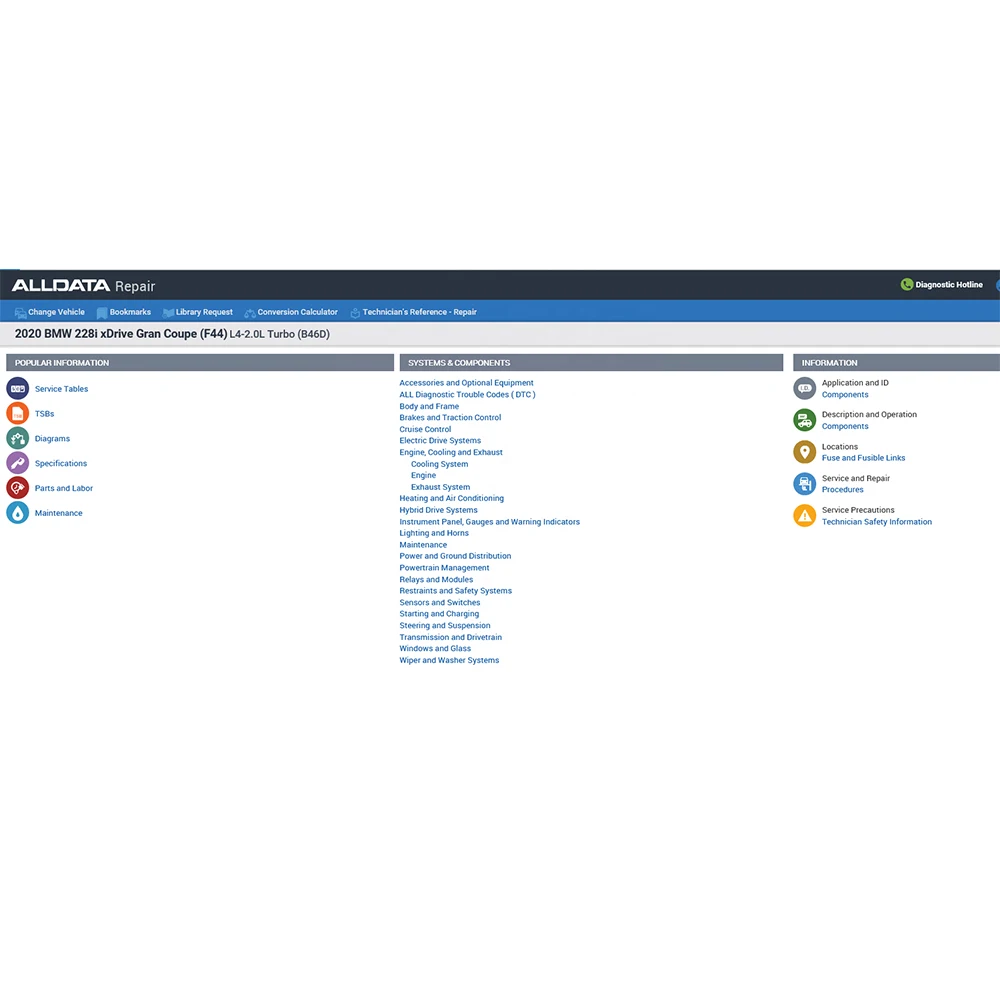
Task: Open Cooling System sub-item
Action: [x=439, y=464]
